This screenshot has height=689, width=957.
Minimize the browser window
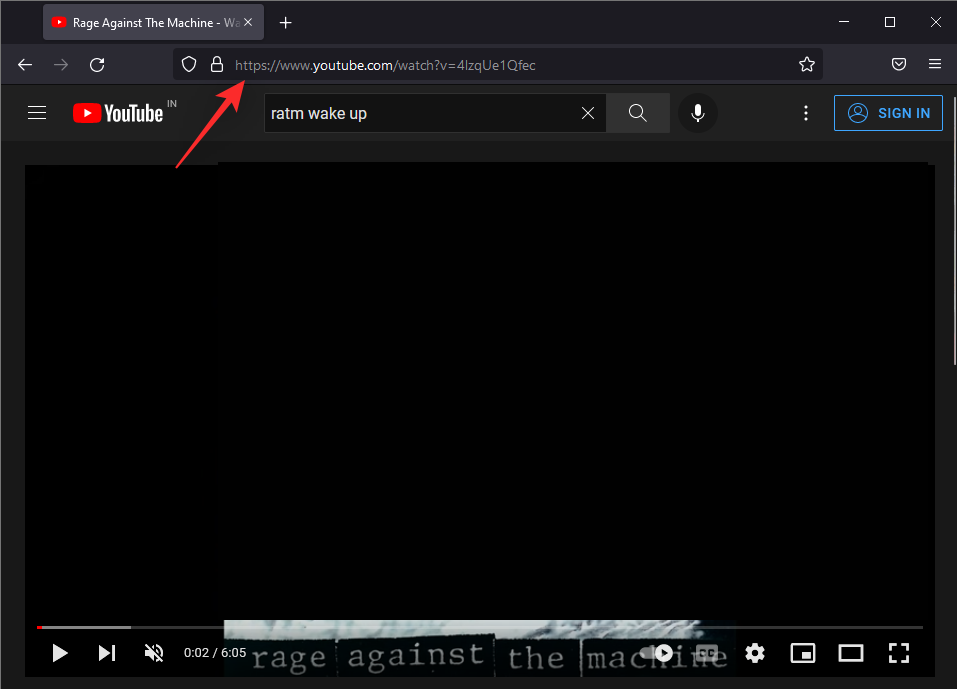844,22
